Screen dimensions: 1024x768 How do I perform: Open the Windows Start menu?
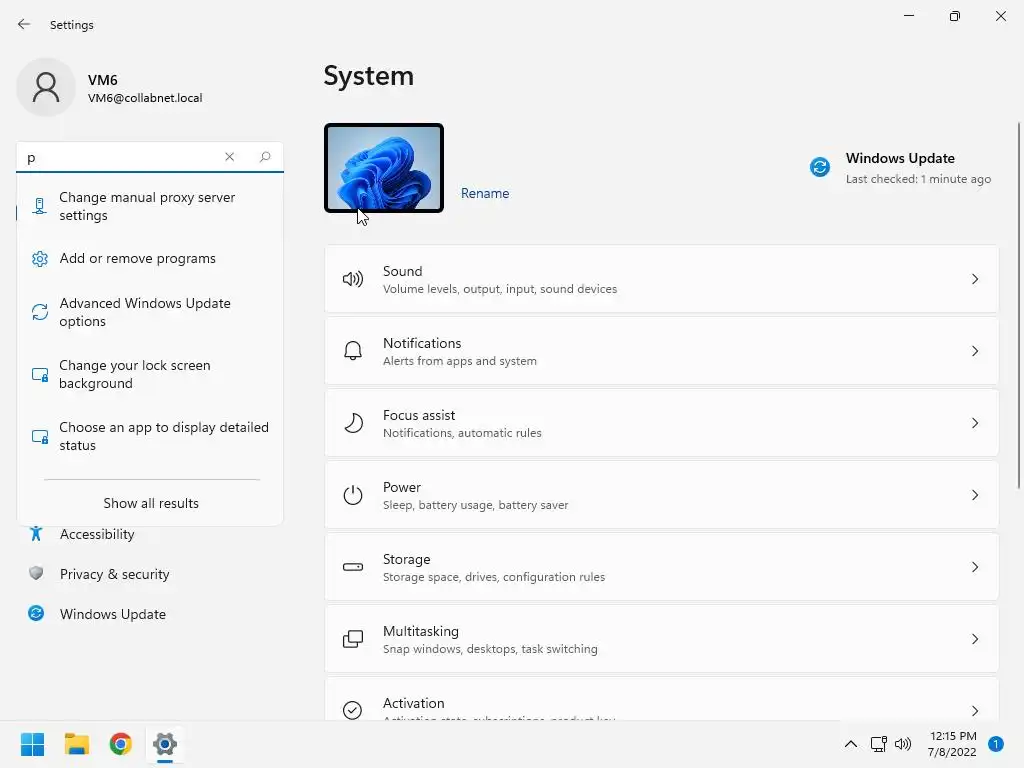click(32, 744)
